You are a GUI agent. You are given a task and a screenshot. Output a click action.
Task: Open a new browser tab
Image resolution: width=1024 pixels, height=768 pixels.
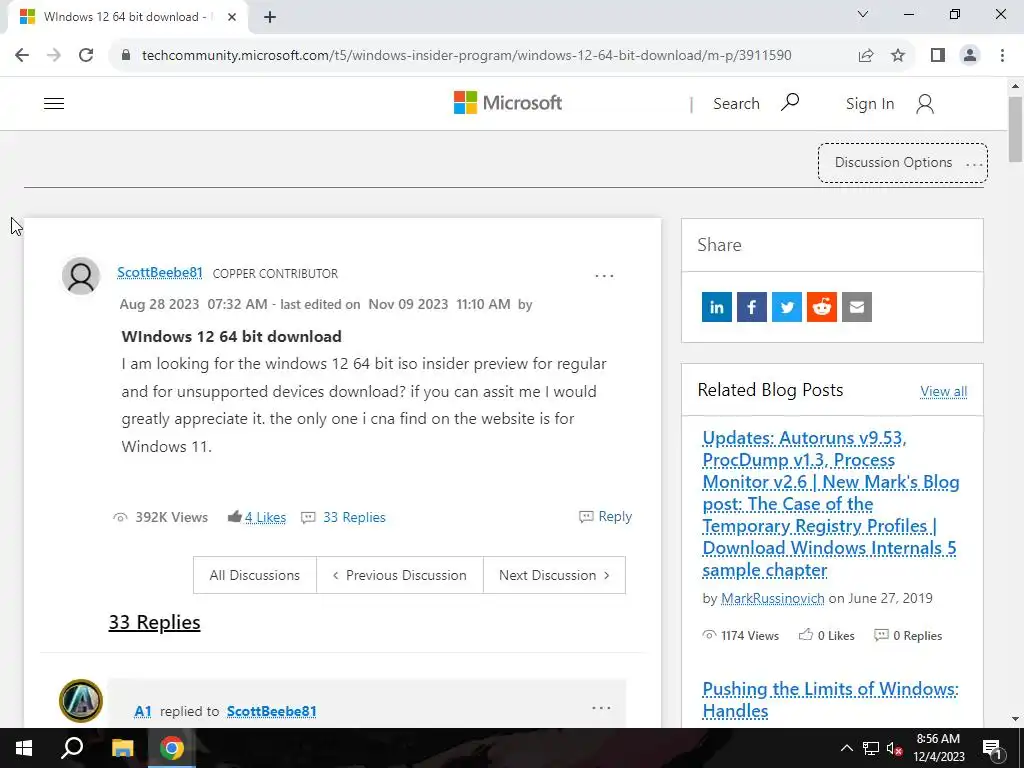click(270, 17)
